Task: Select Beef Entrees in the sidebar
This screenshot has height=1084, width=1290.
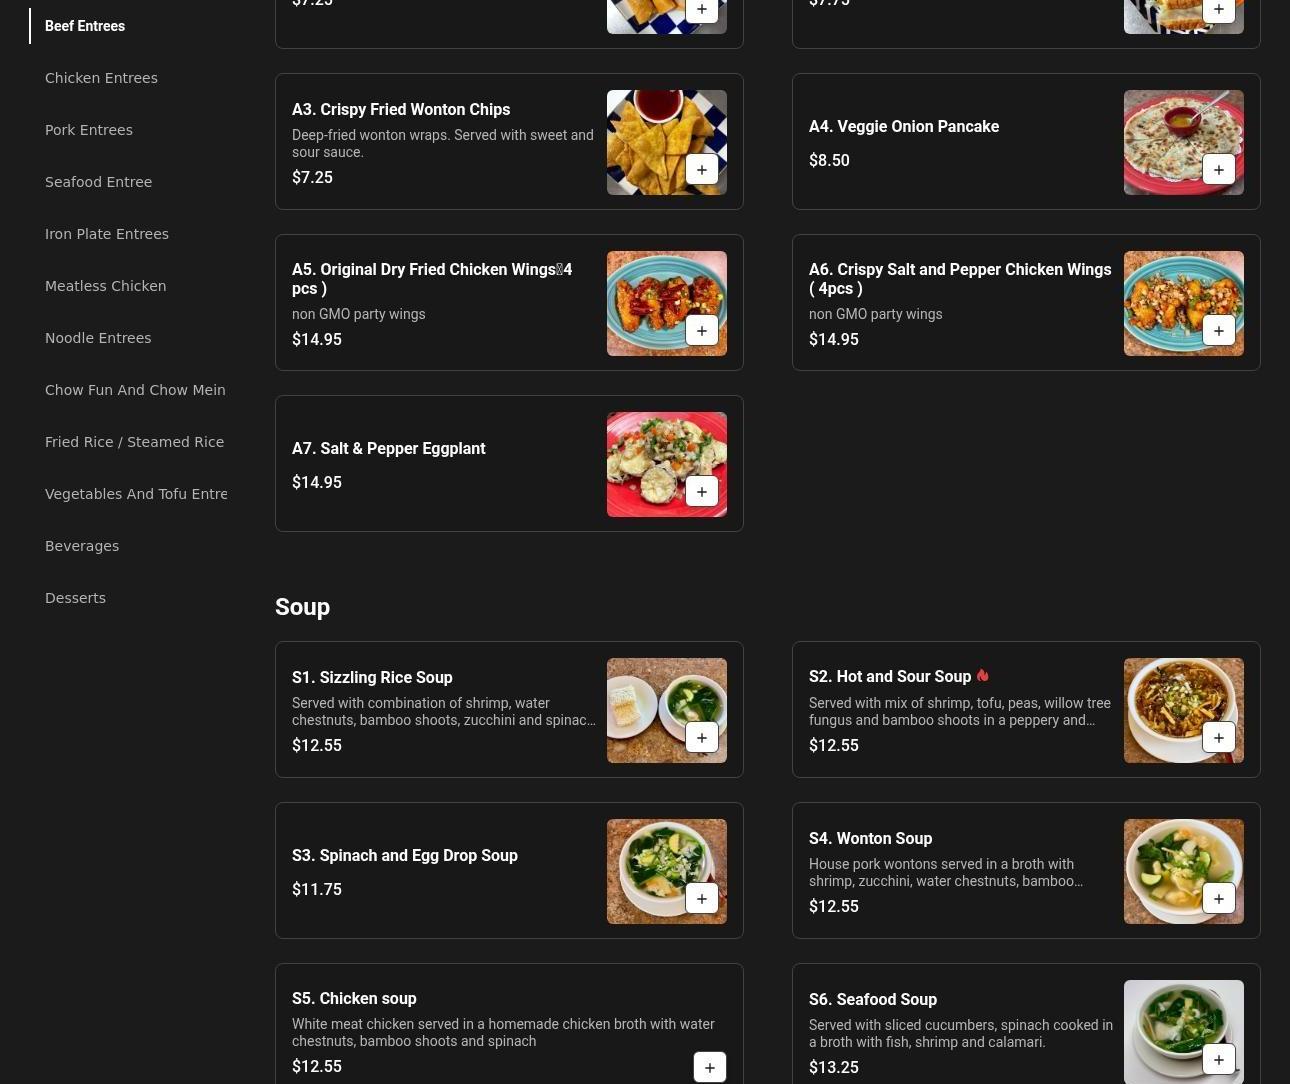Action: coord(85,26)
